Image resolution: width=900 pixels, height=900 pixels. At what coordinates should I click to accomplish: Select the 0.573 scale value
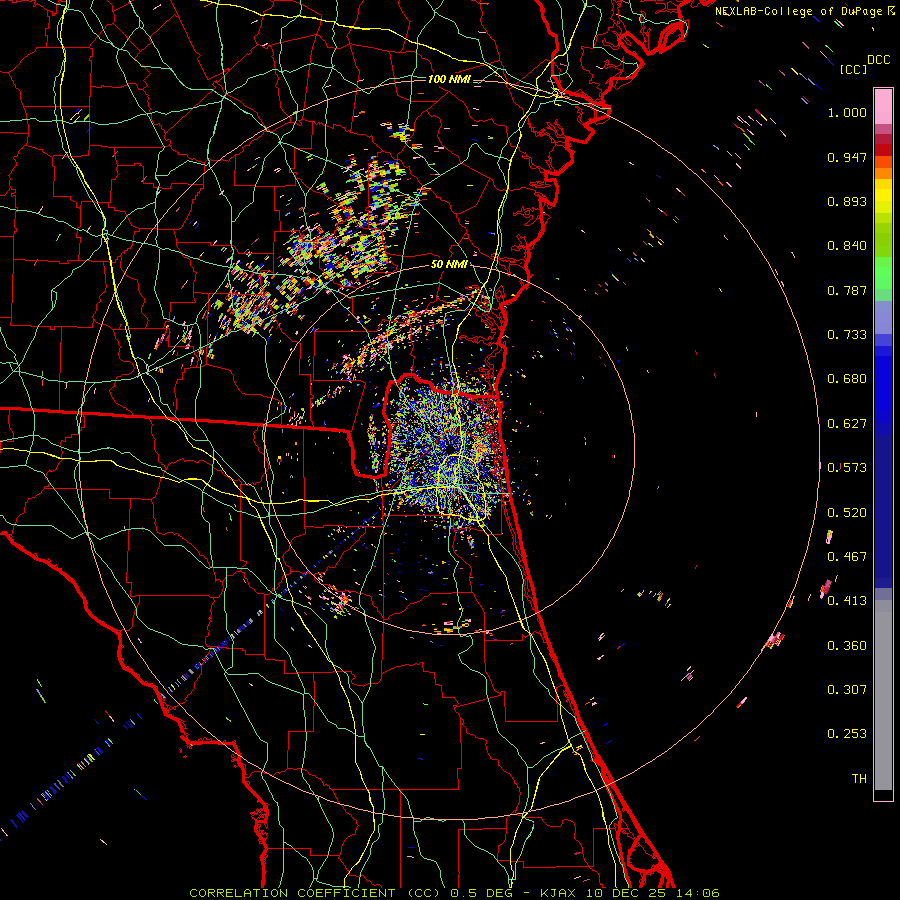847,468
